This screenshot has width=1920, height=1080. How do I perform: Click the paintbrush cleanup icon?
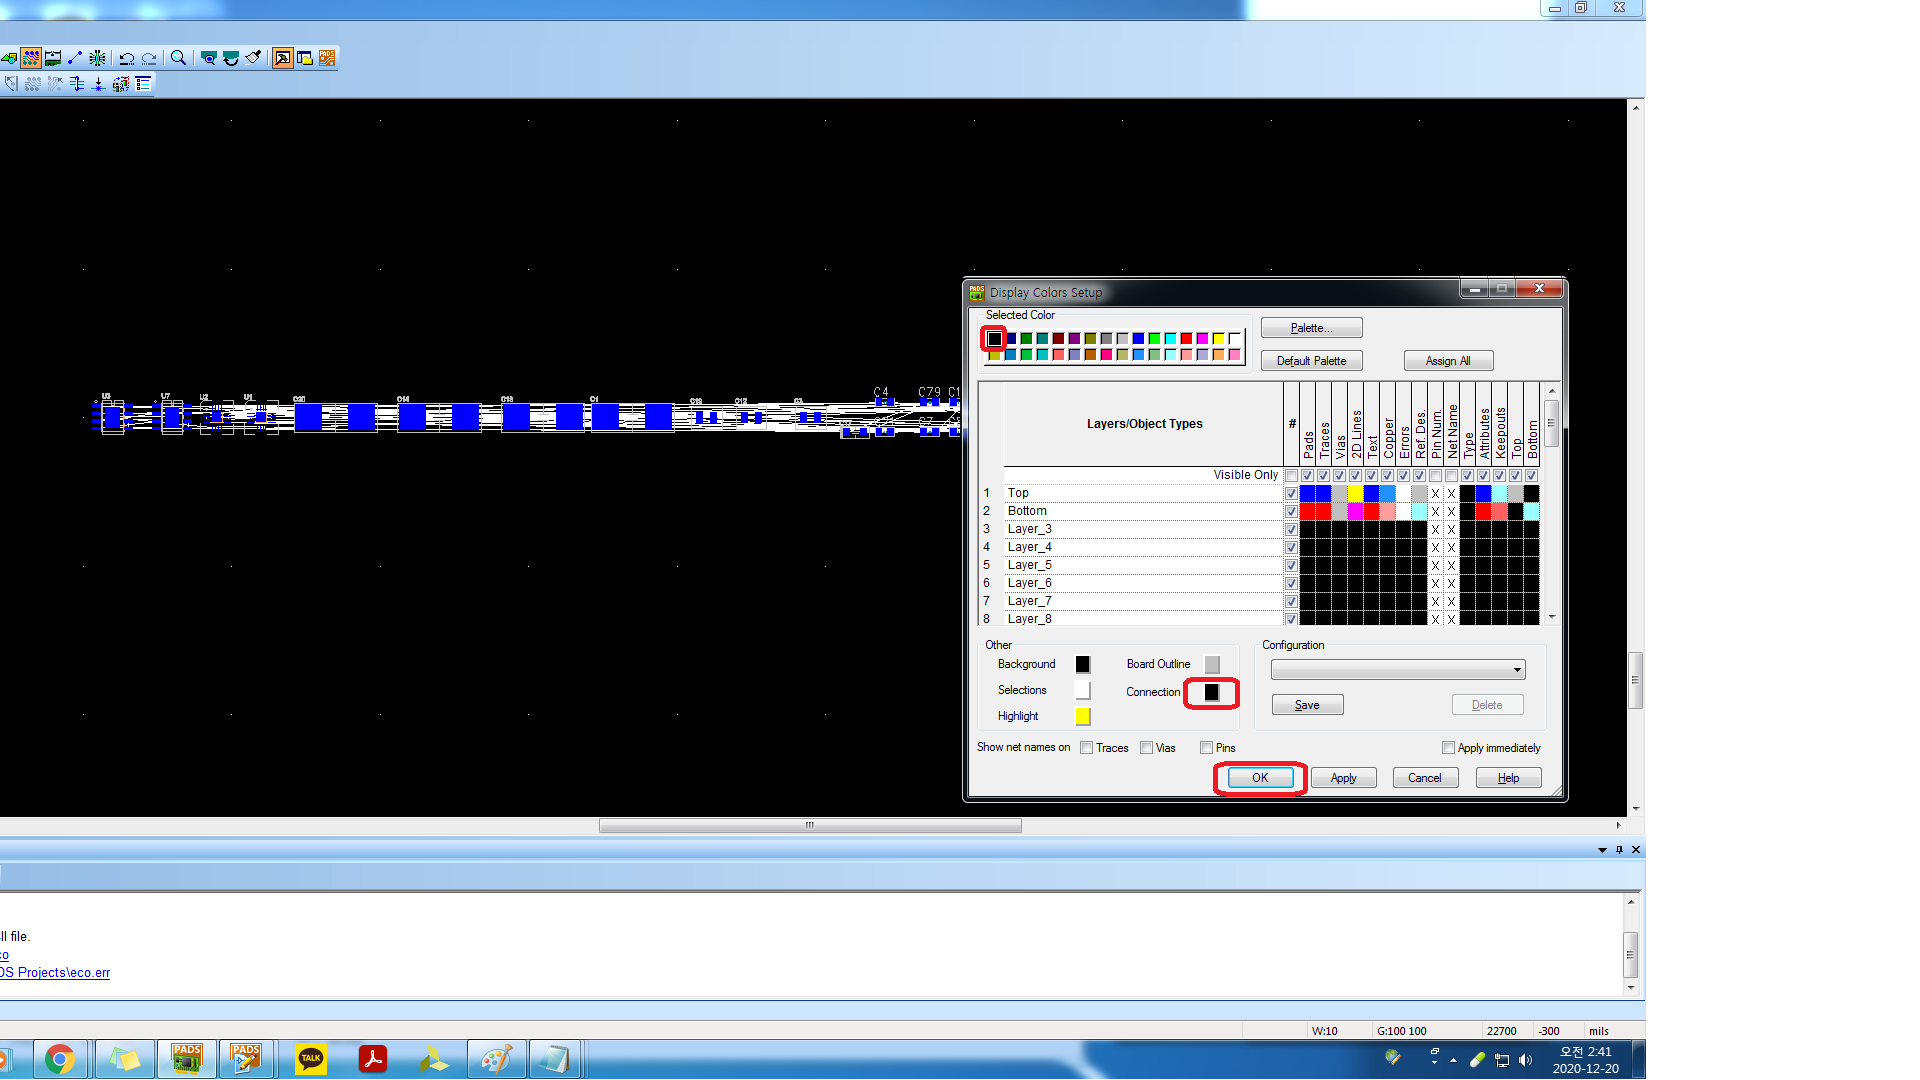click(253, 58)
